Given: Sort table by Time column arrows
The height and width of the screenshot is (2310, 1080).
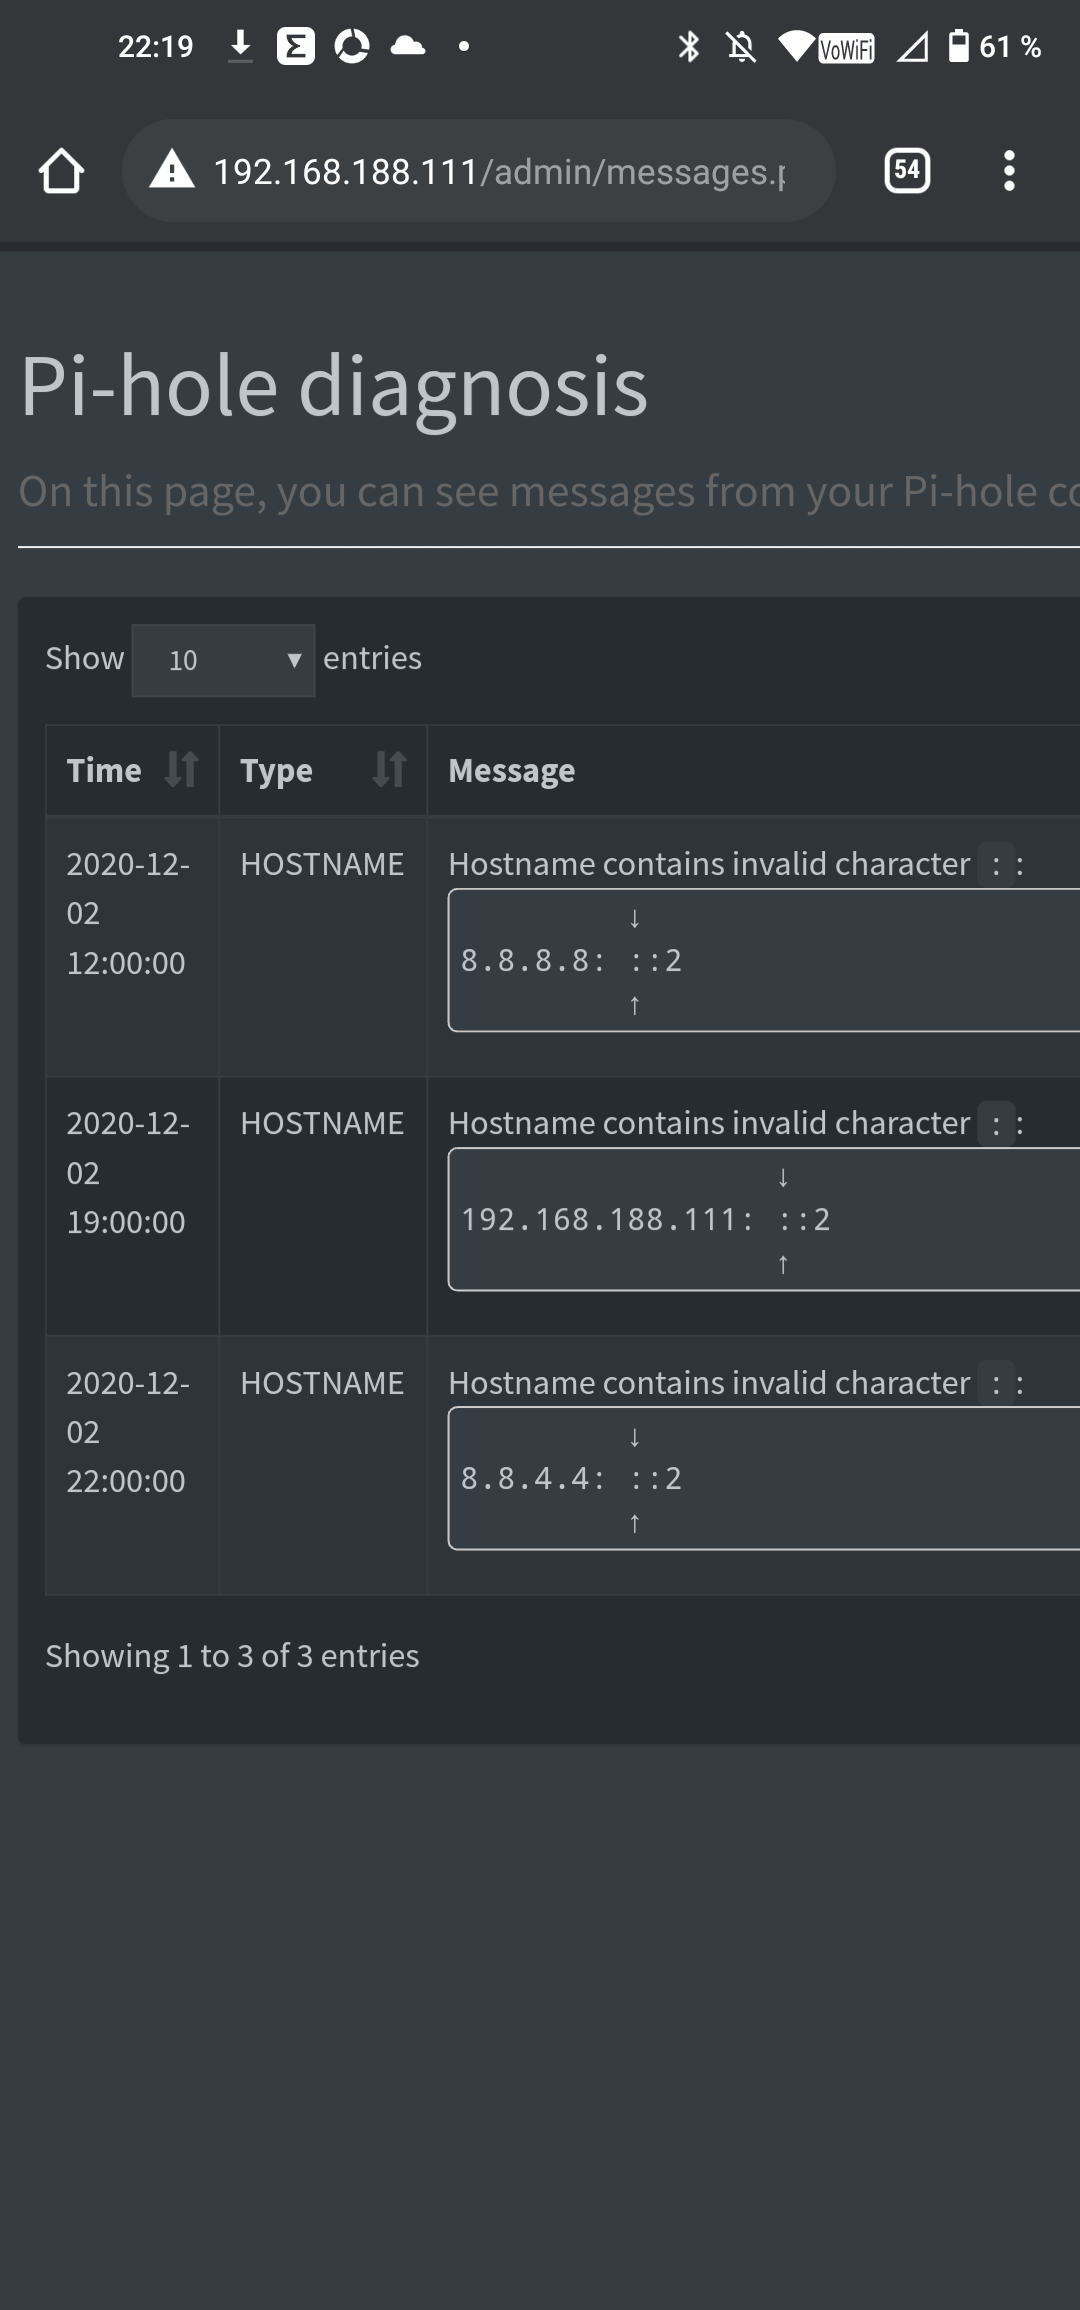Looking at the screenshot, I should pos(181,769).
